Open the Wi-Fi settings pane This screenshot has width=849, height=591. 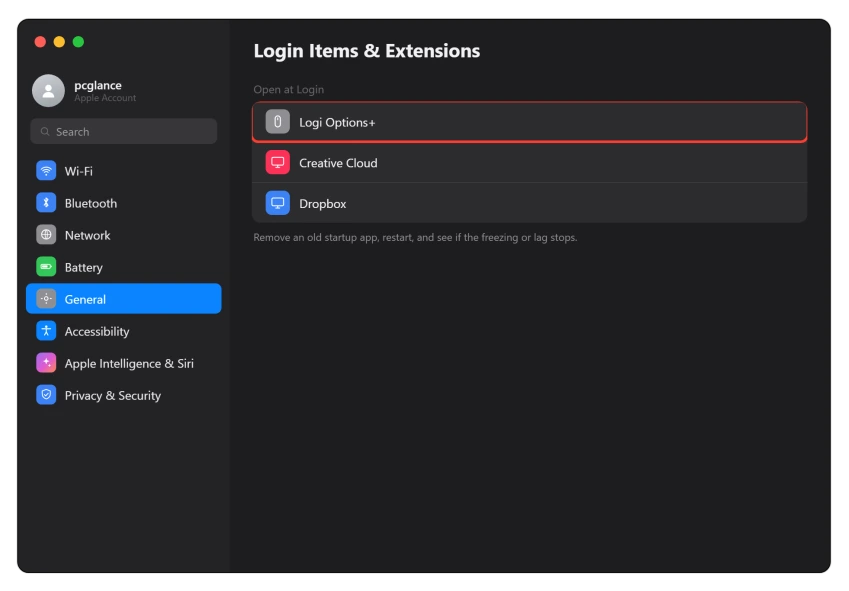(x=123, y=171)
